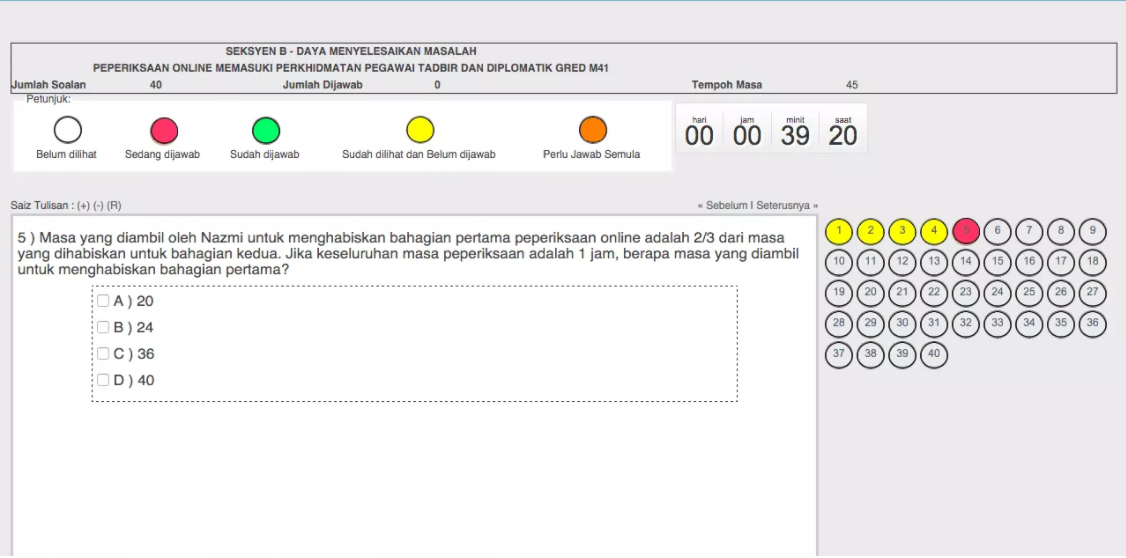The width and height of the screenshot is (1126, 558).
Task: Tick the checkbox for answer C) 36
Action: click(103, 353)
